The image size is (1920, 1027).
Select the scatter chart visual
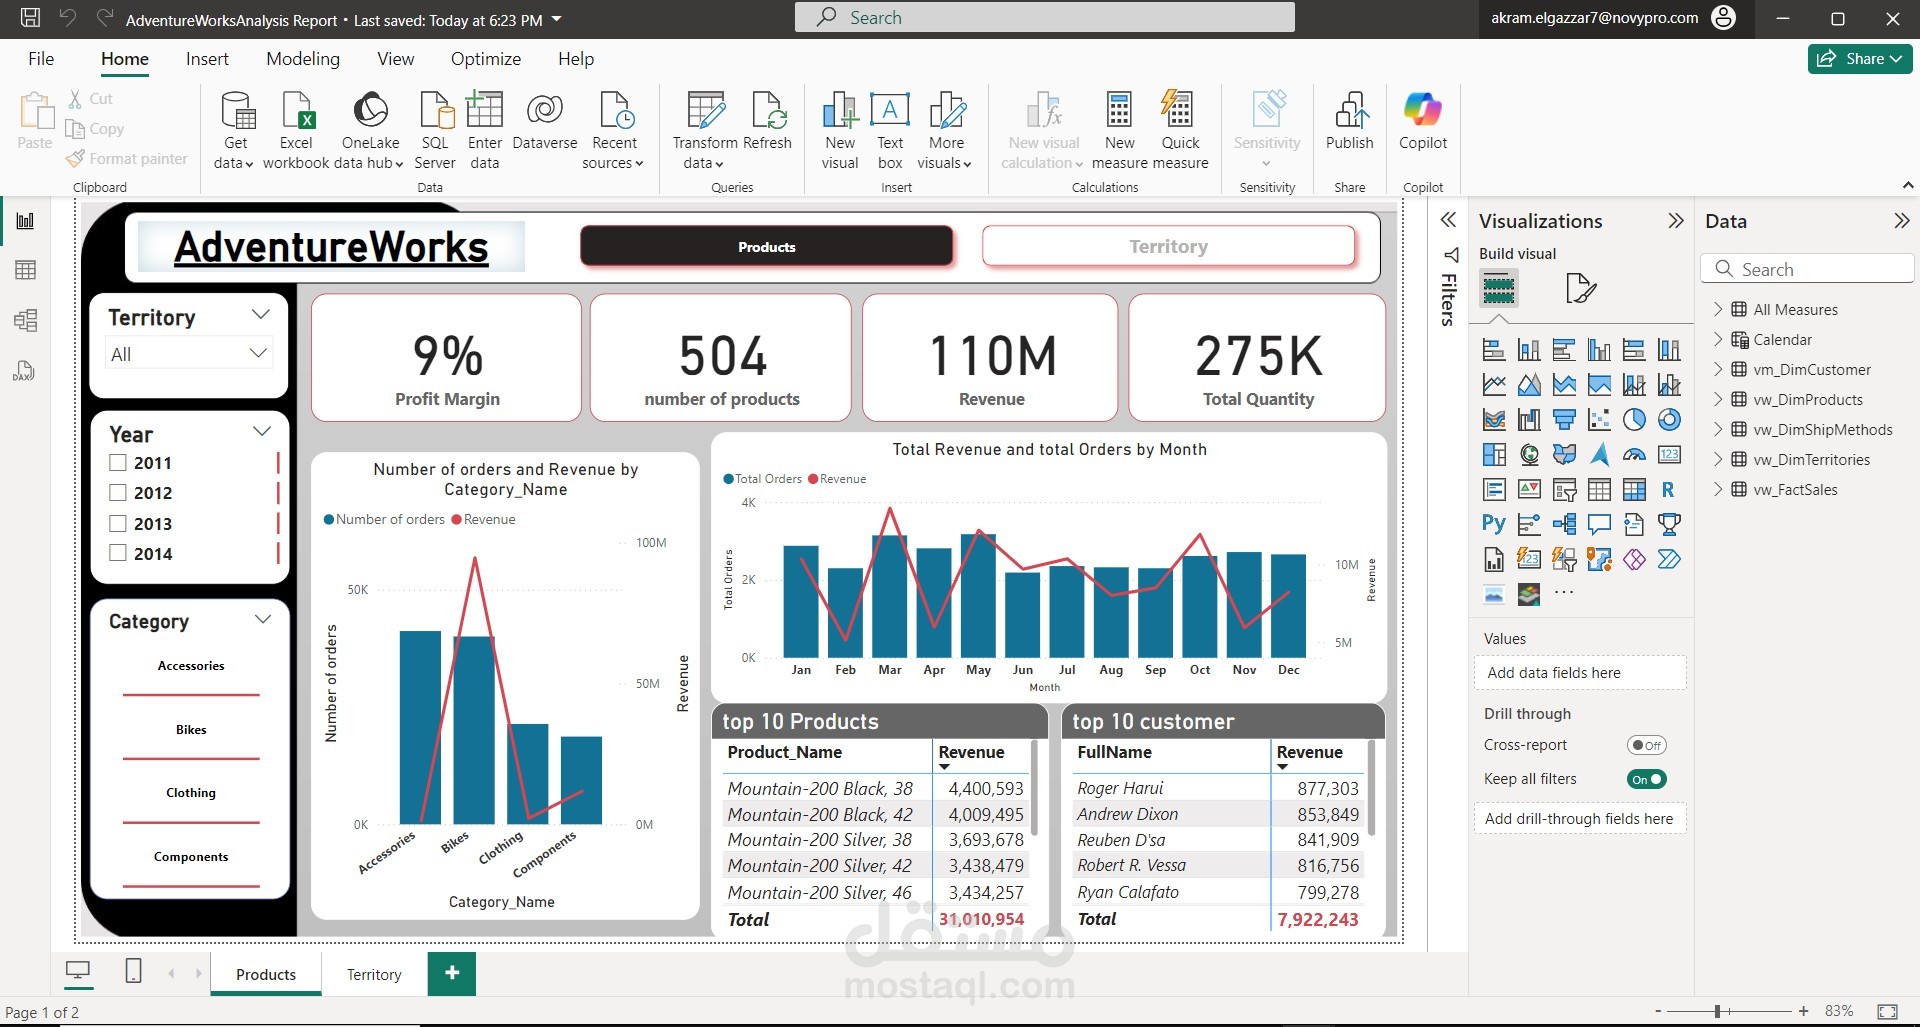pyautogui.click(x=1599, y=420)
